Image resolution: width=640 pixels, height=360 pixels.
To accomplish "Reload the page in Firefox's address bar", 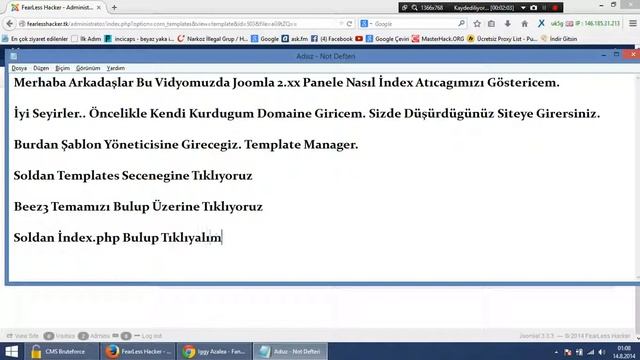I will pos(349,24).
